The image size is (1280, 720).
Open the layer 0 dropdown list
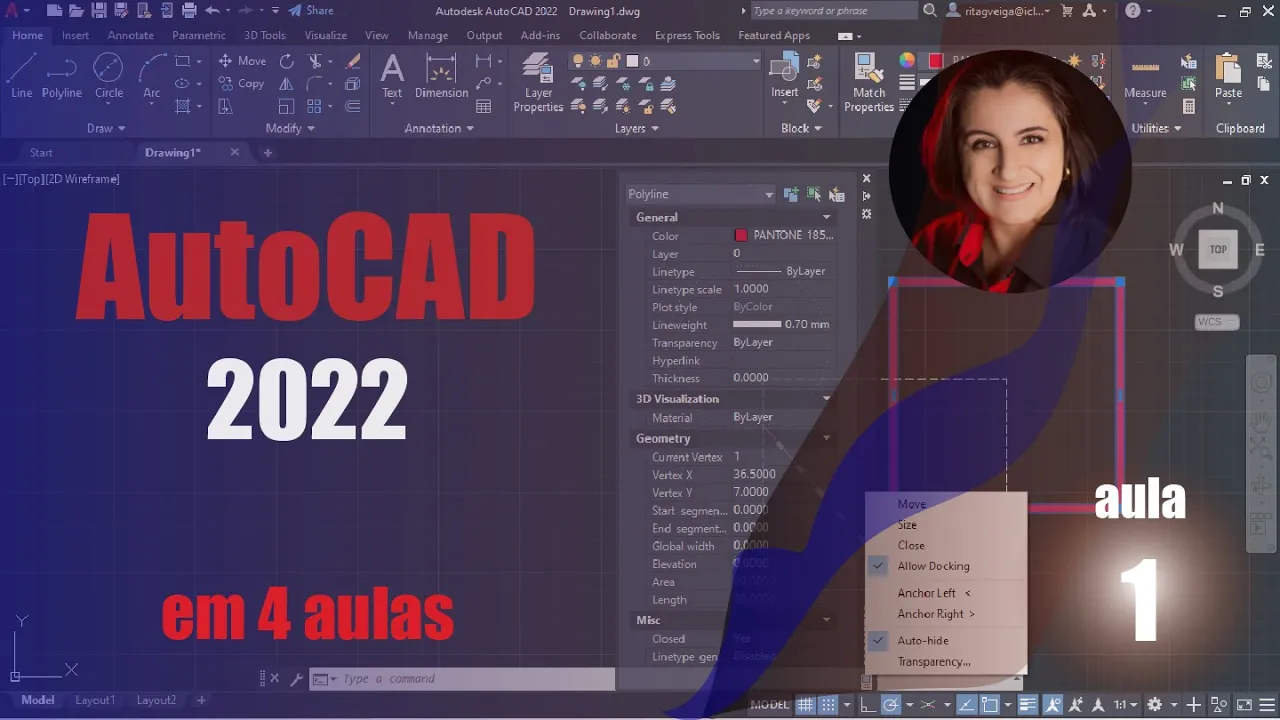665,61
